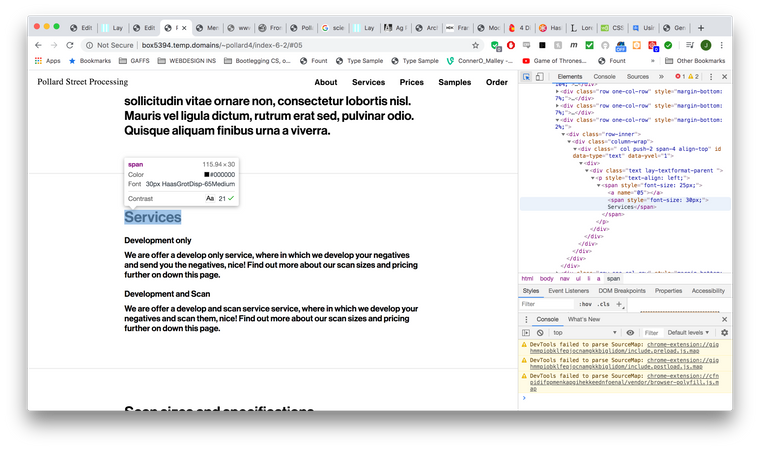The height and width of the screenshot is (450, 760).
Task: Click the Samples link in site navigation
Action: click(454, 82)
